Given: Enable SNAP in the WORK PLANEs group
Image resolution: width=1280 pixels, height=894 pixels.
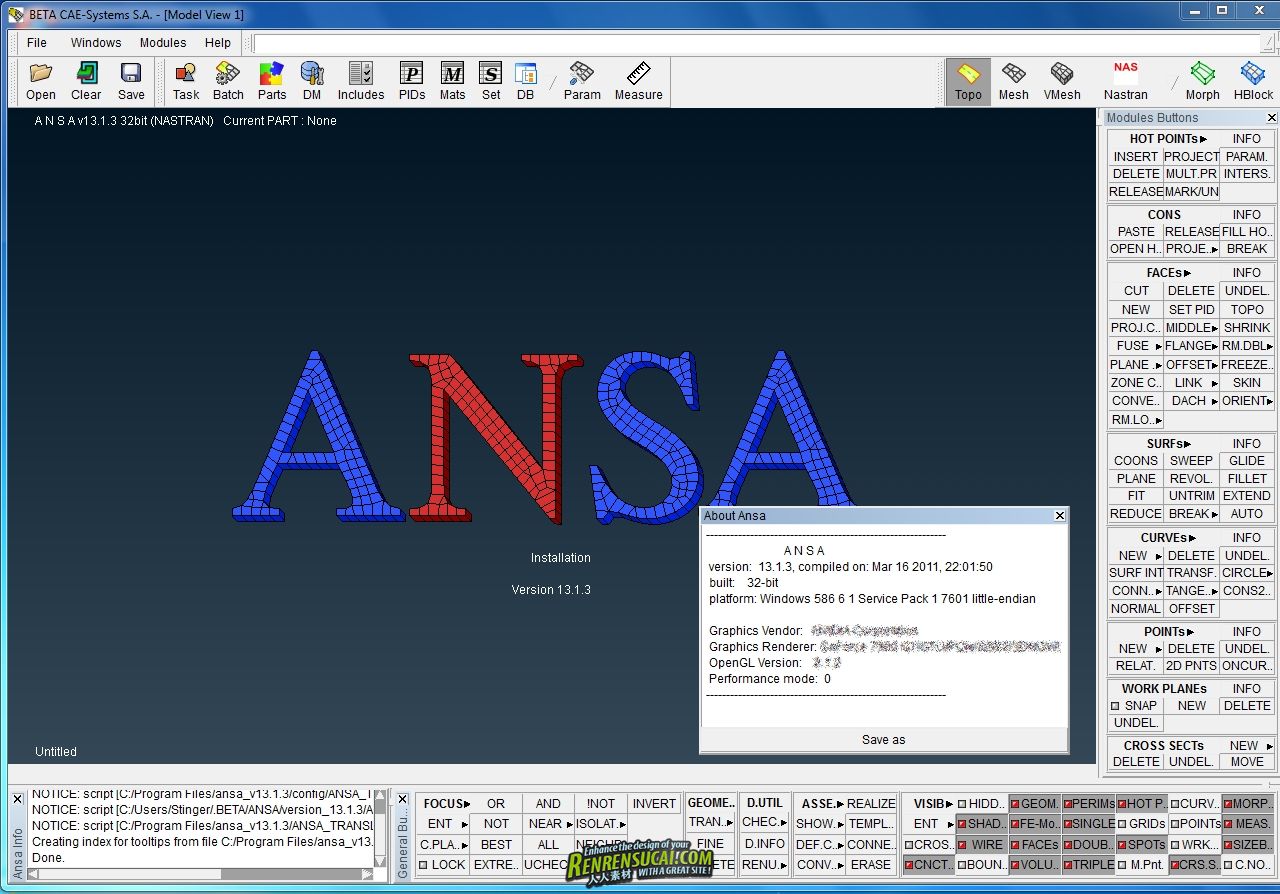Looking at the screenshot, I should pyautogui.click(x=1116, y=706).
